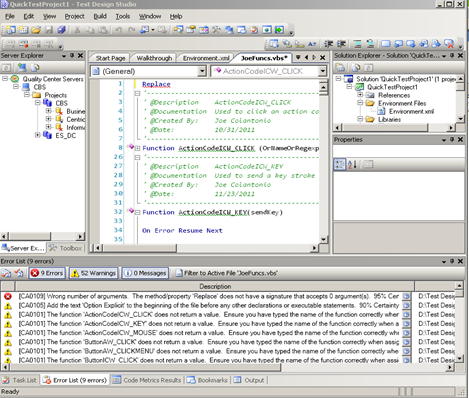Click the Decrease Indent toolbar icon
Viewport: 469px width, 398px height.
click(328, 44)
